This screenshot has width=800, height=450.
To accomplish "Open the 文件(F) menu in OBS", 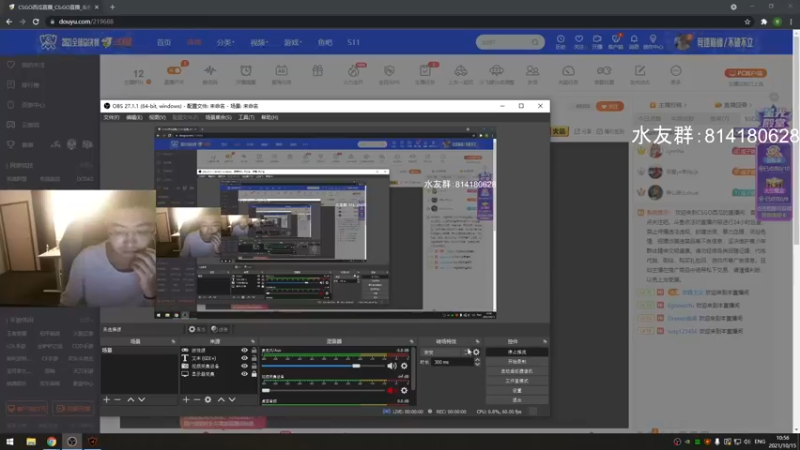I will 111,117.
